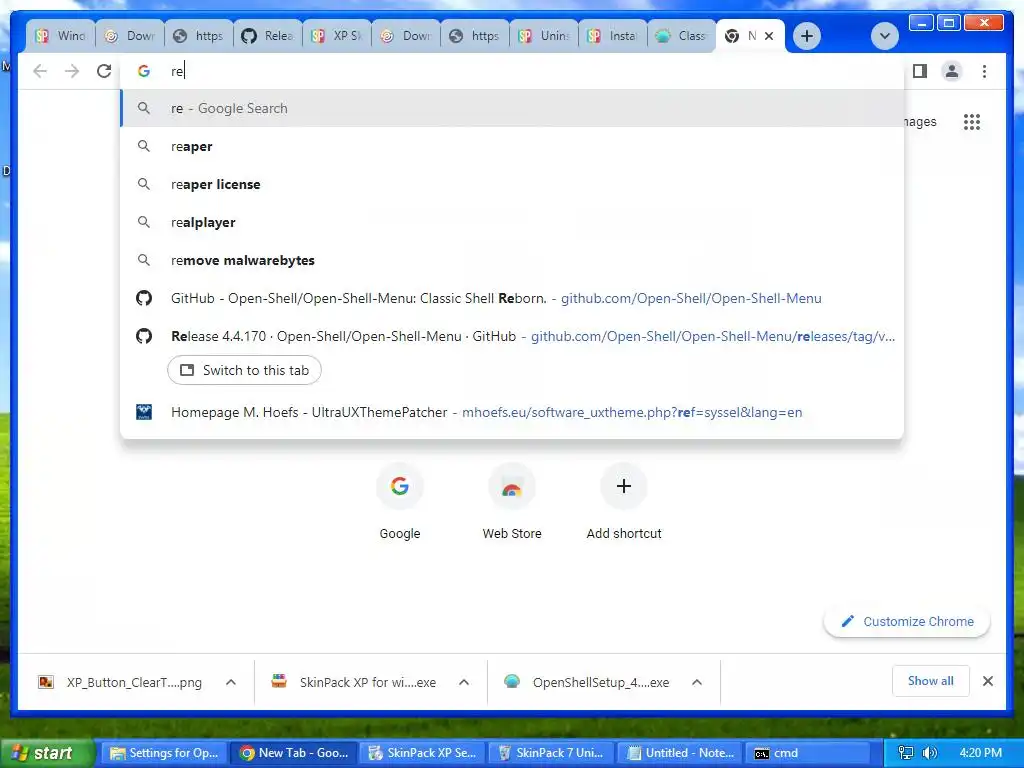The width and height of the screenshot is (1024, 768).
Task: Choose the 'reaper' search suggestion
Action: 513,146
